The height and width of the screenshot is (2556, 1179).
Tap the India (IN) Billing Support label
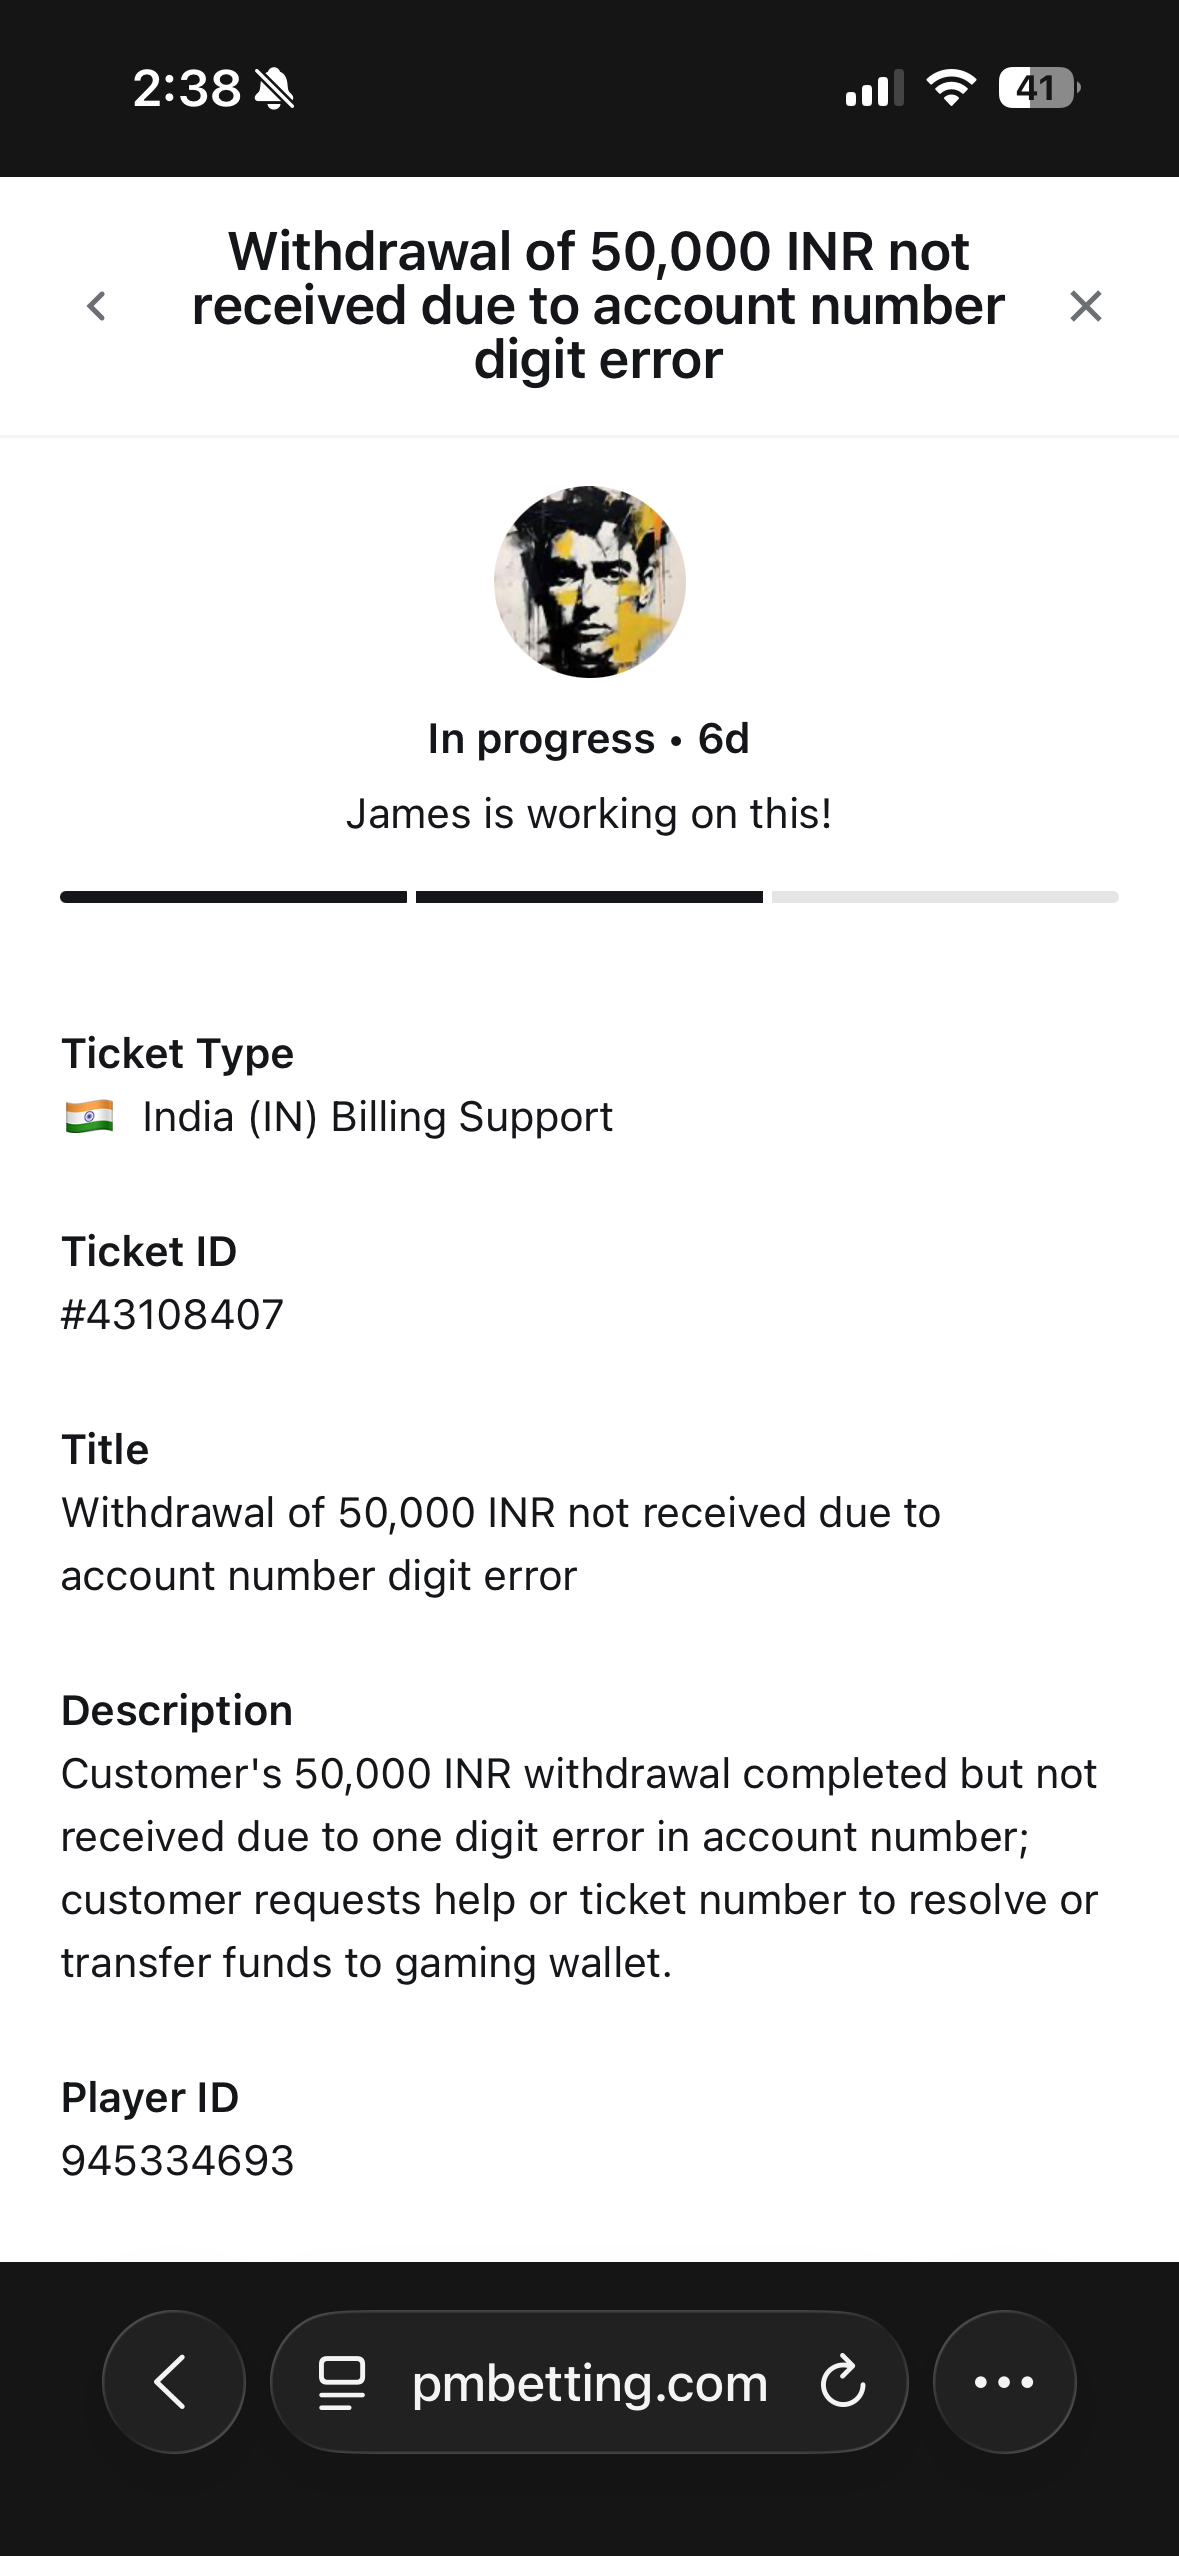coord(377,1116)
